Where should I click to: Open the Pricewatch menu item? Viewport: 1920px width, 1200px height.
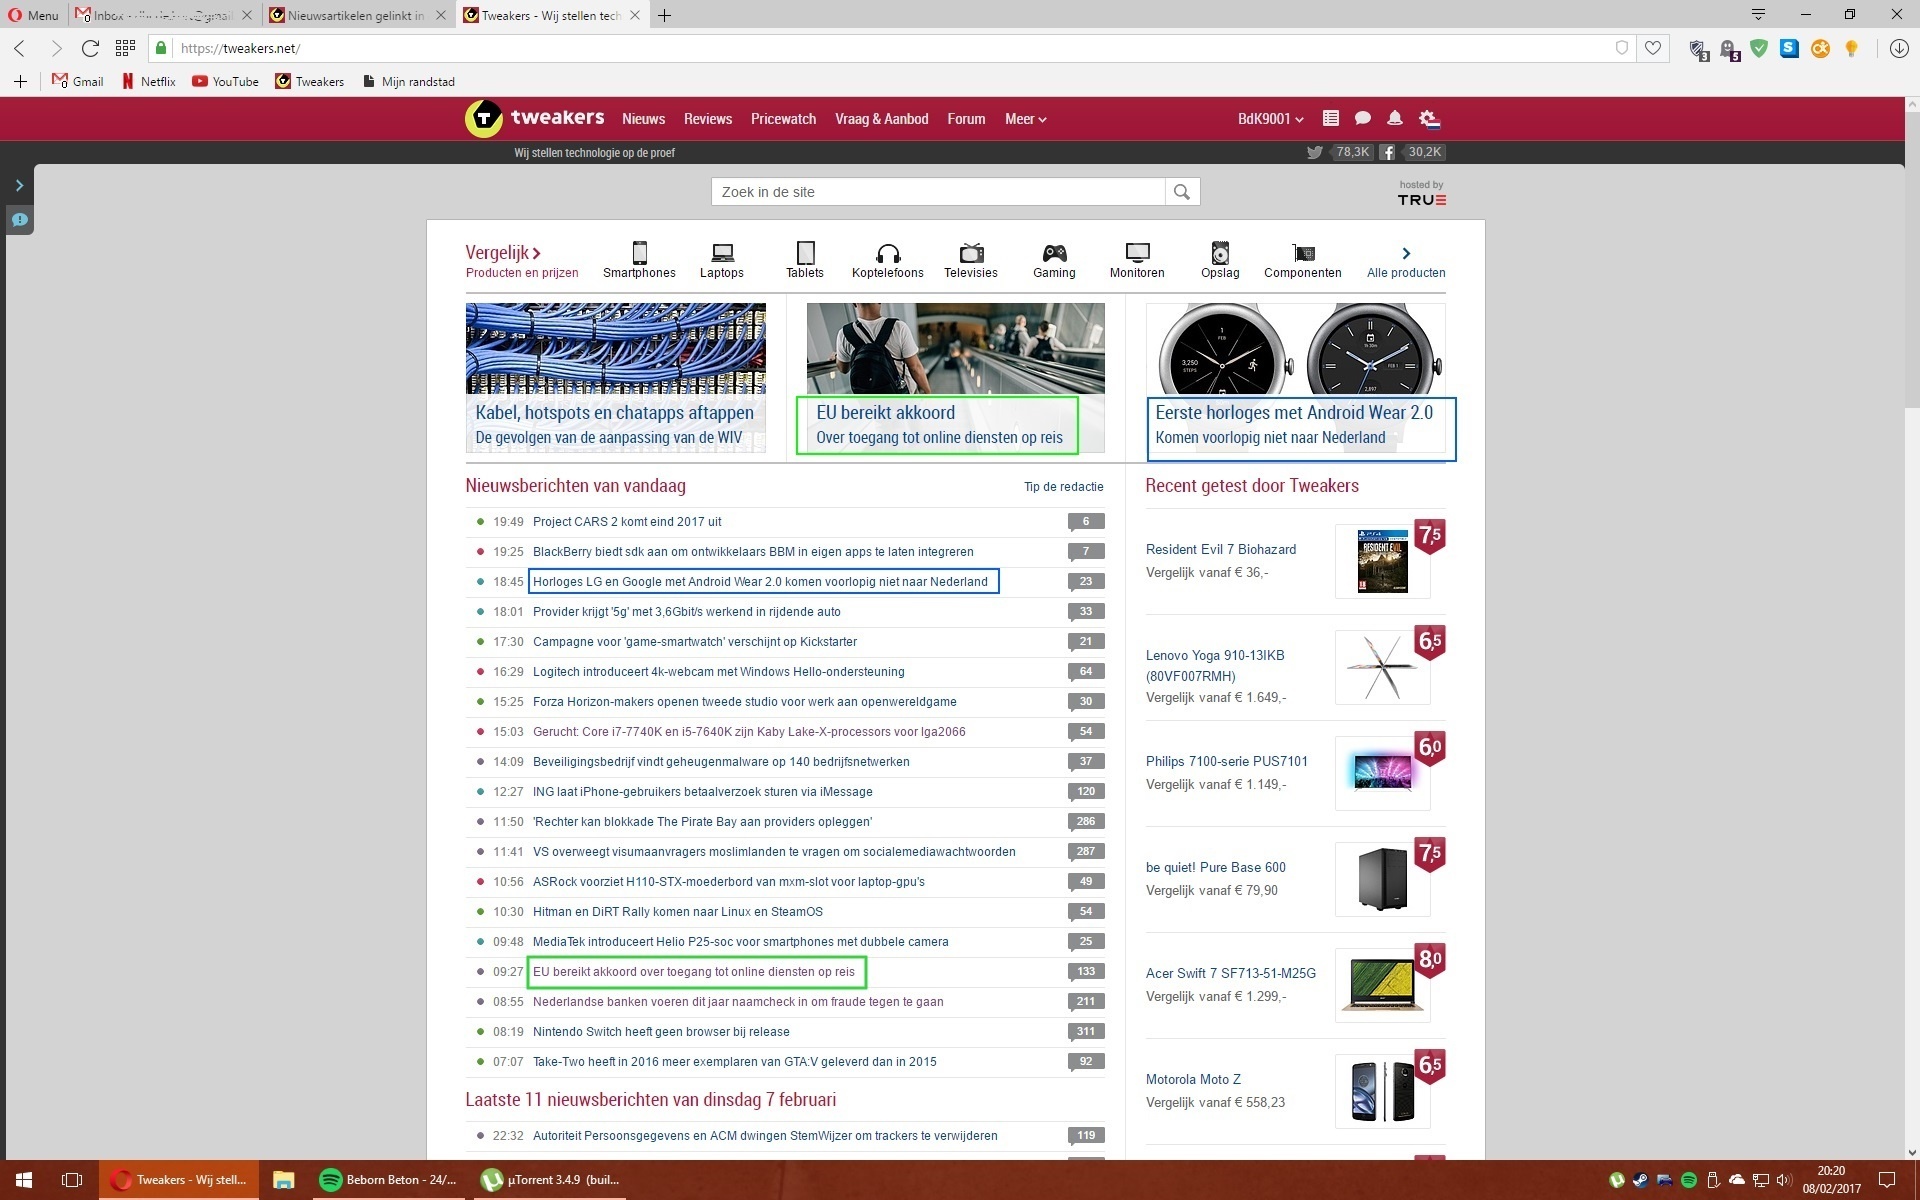783,119
